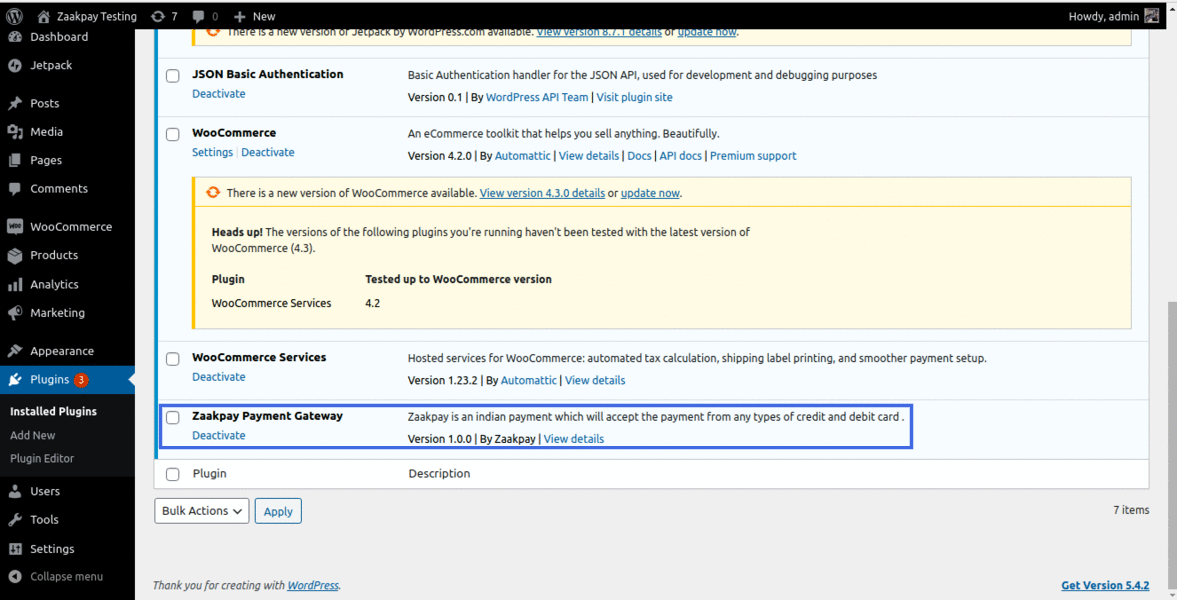Toggle the select-all checkbox in footer row

pyautogui.click(x=173, y=475)
